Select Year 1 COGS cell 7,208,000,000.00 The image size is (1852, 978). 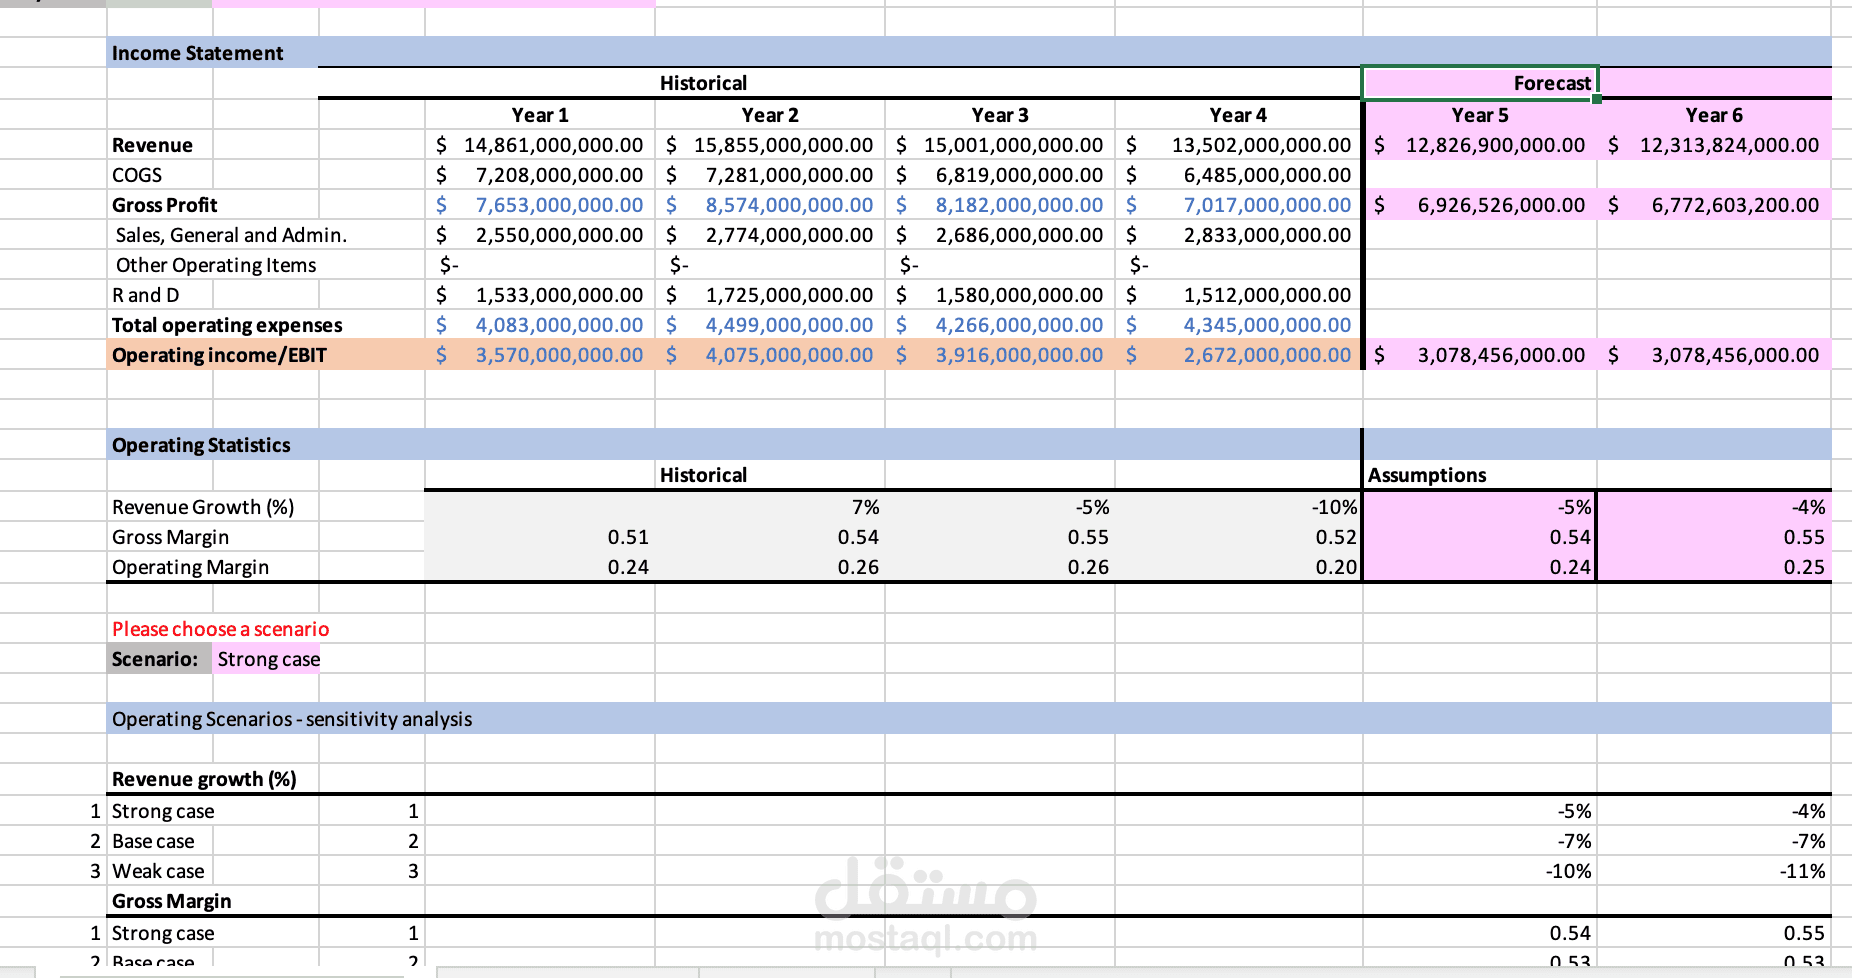(x=540, y=175)
